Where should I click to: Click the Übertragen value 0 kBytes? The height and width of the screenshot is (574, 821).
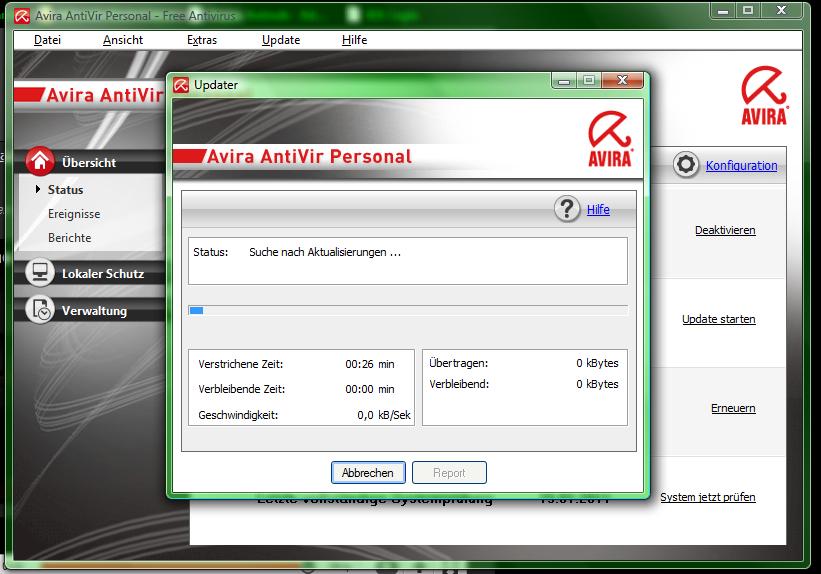click(x=597, y=363)
